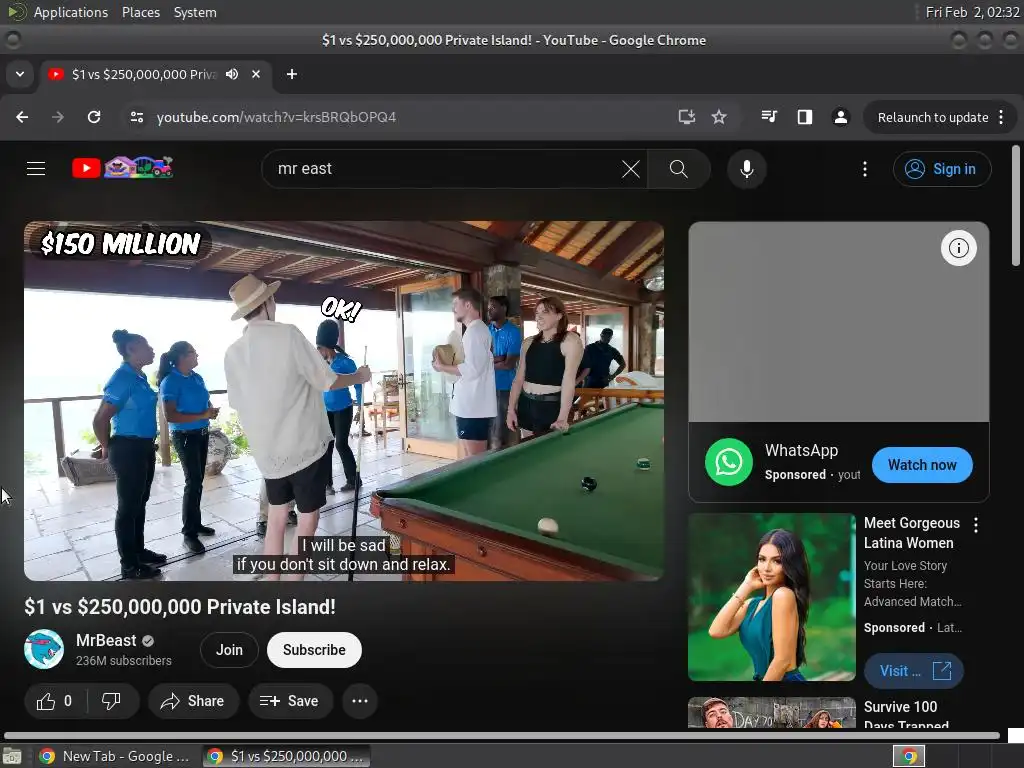
Task: Open more actions ellipsis under video
Action: pyautogui.click(x=360, y=701)
